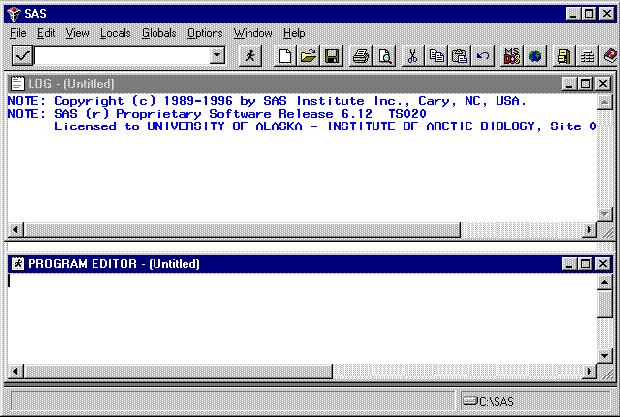
Task: Launch the MS-DOS prompt icon
Action: click(x=512, y=56)
